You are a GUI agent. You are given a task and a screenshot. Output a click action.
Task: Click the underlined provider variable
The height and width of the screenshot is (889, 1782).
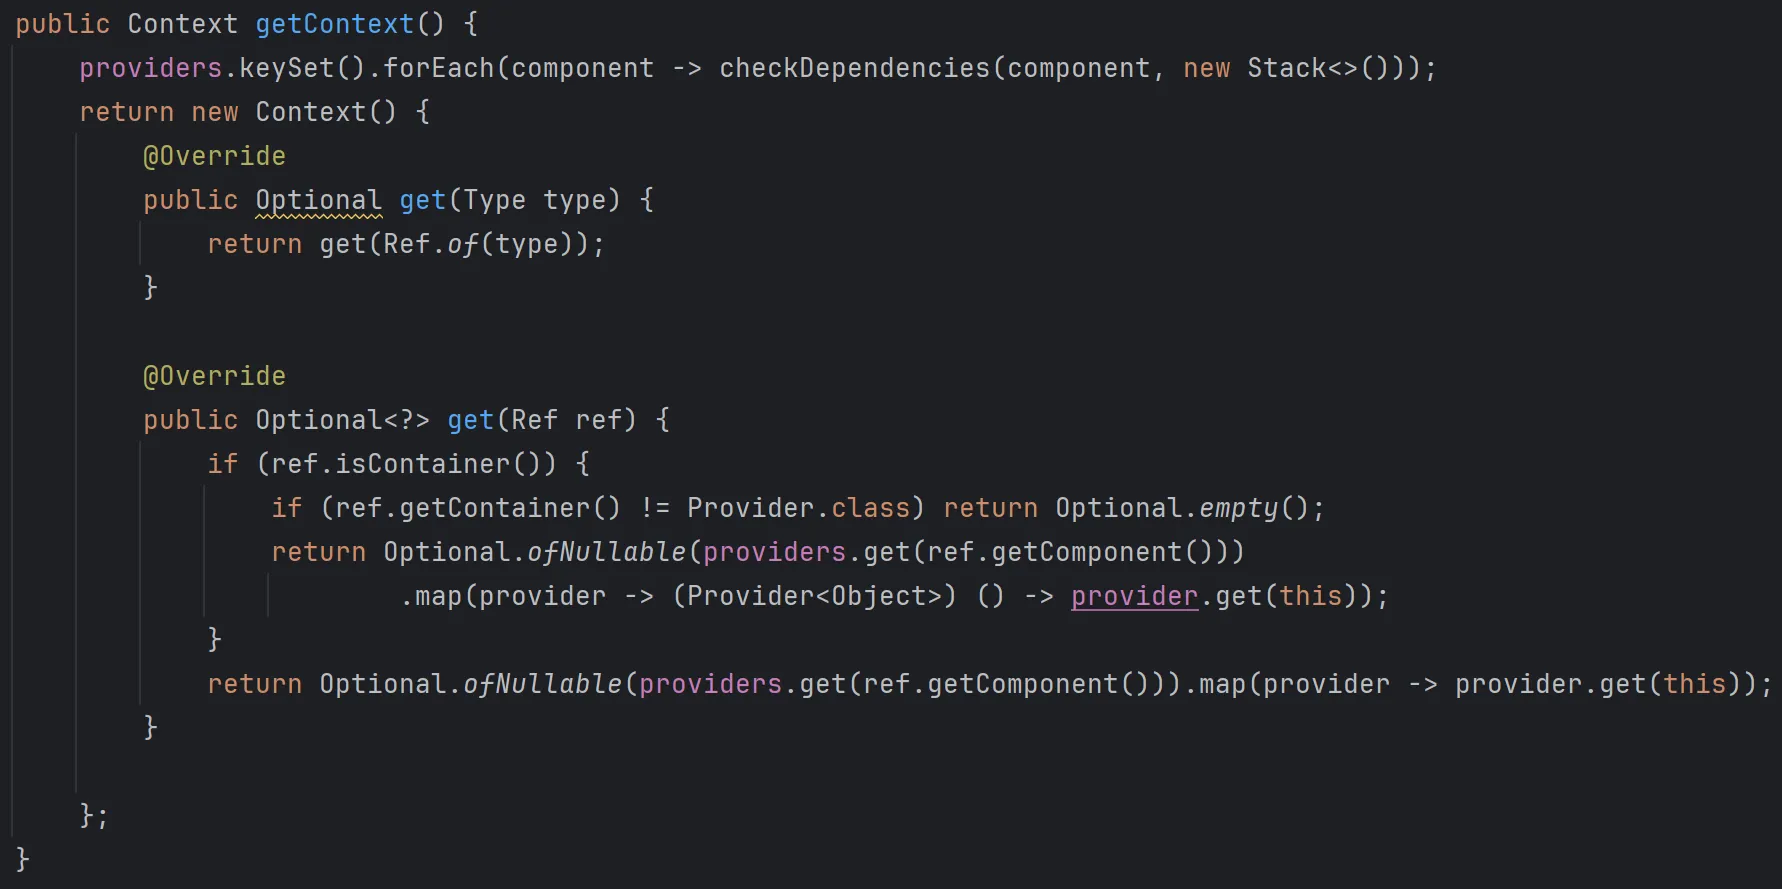(x=1134, y=596)
